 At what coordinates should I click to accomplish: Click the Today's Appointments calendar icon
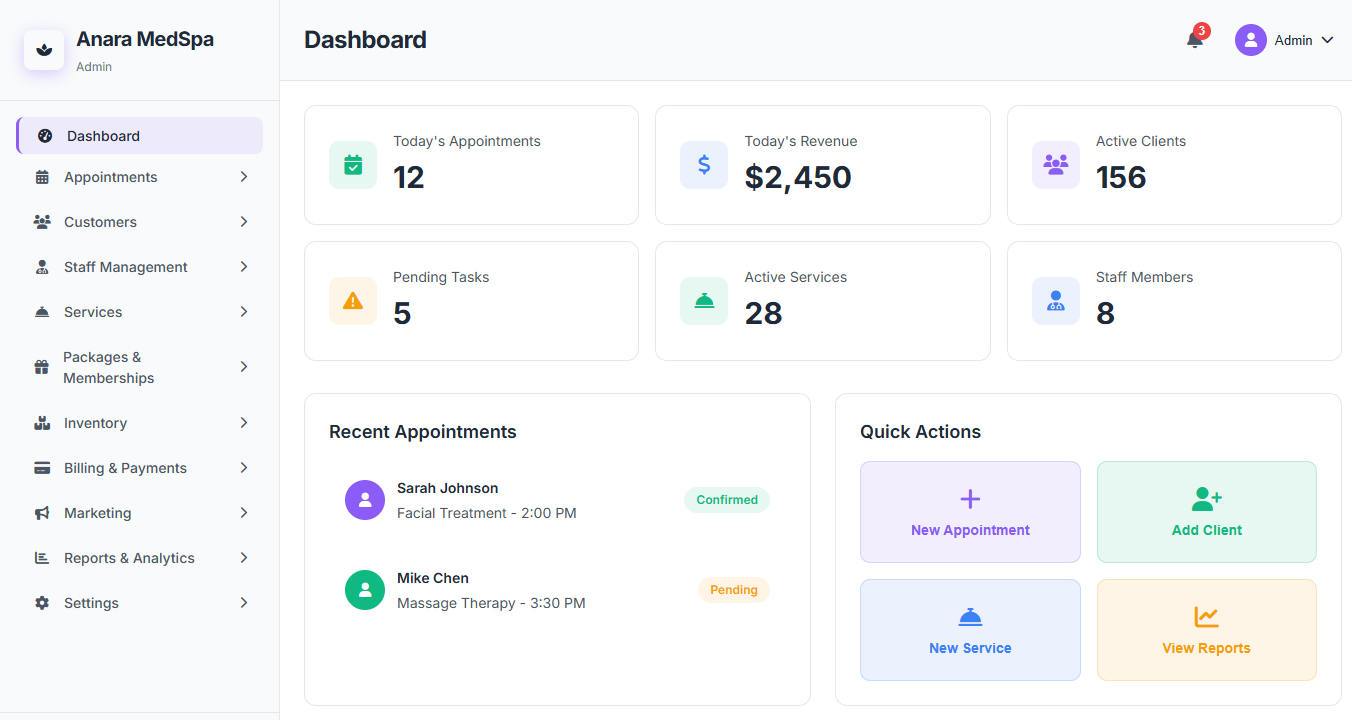coord(353,165)
